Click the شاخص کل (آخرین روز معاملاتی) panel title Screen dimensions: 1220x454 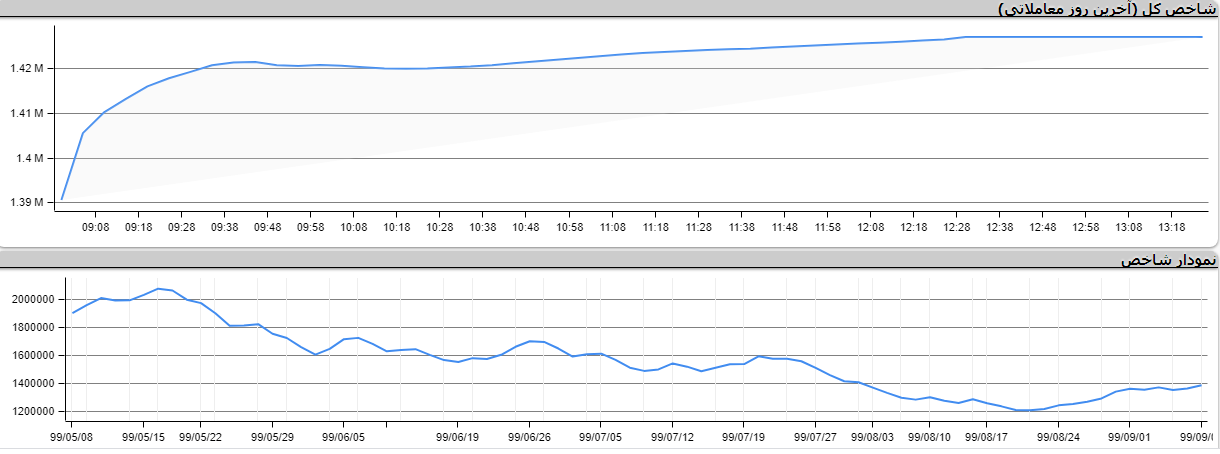pyautogui.click(x=1107, y=9)
